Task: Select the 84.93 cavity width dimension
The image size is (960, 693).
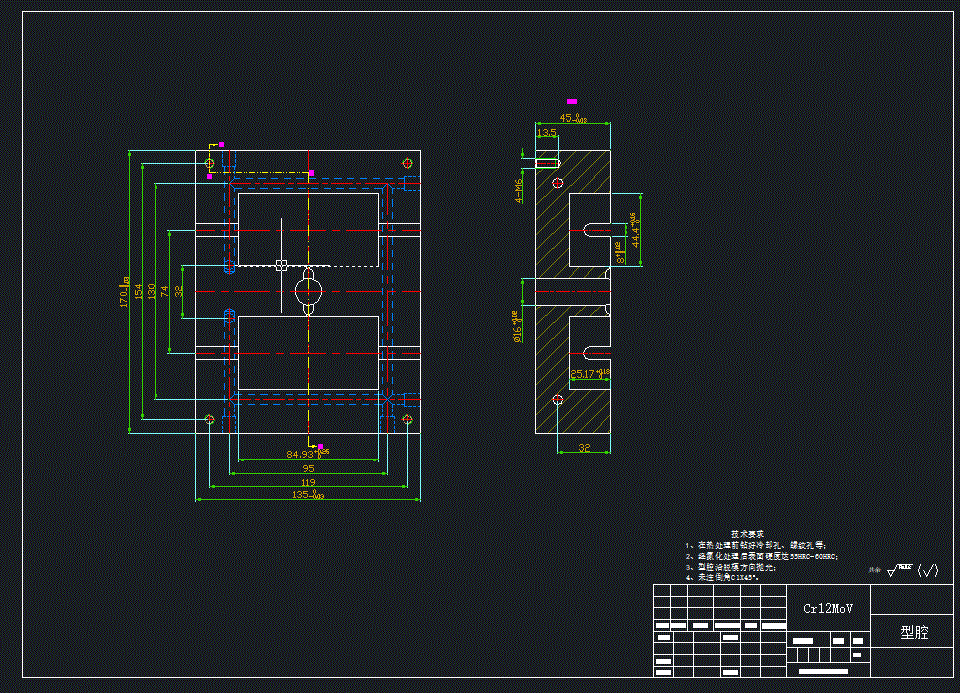Action: tap(307, 454)
